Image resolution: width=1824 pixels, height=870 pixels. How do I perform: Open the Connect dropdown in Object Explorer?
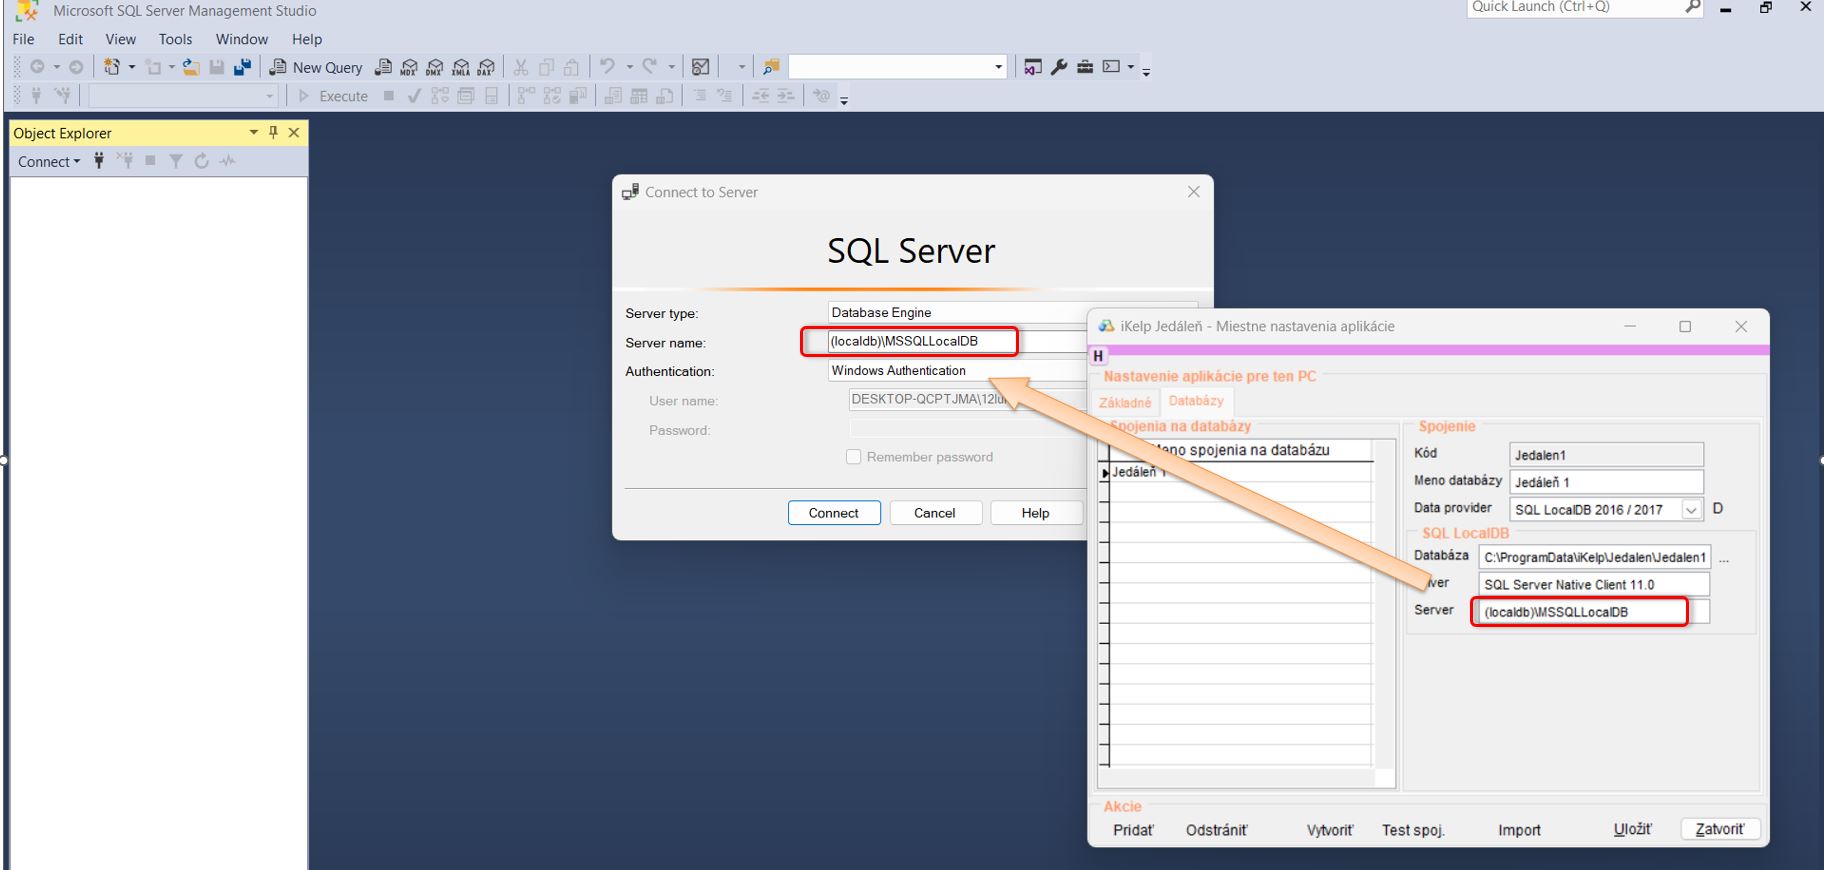tap(49, 161)
